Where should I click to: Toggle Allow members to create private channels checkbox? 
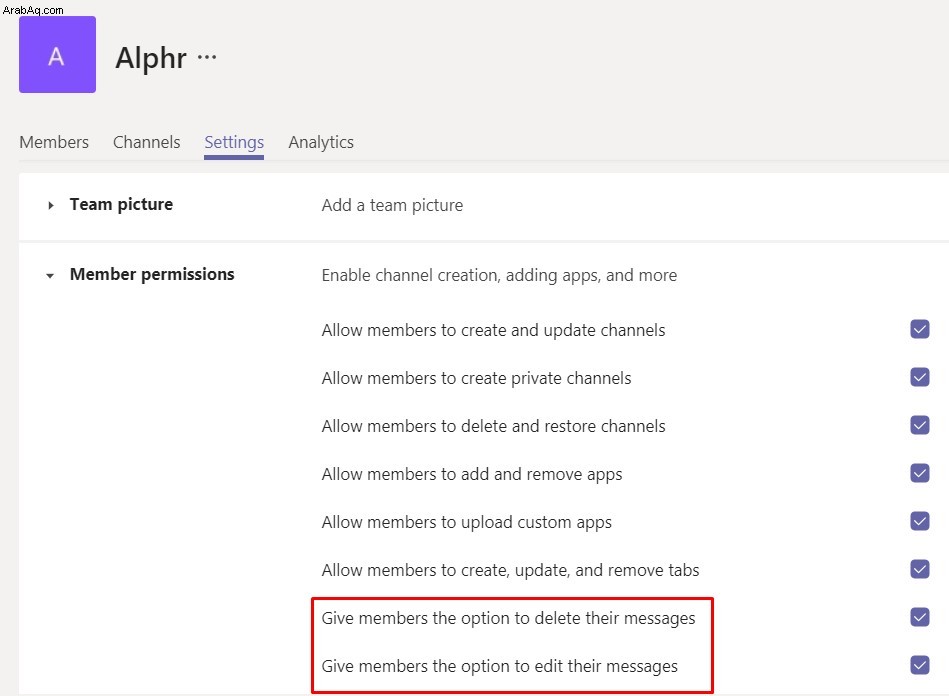click(919, 377)
